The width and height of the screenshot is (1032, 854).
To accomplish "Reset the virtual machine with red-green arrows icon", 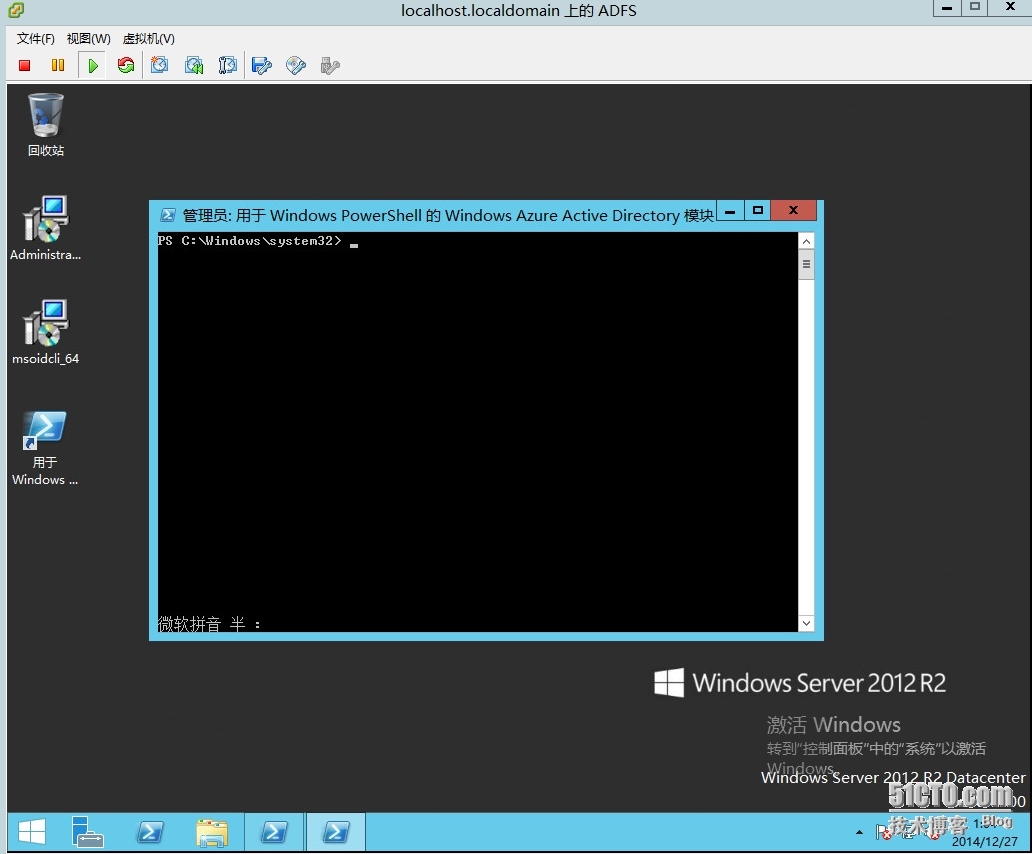I will tap(126, 65).
